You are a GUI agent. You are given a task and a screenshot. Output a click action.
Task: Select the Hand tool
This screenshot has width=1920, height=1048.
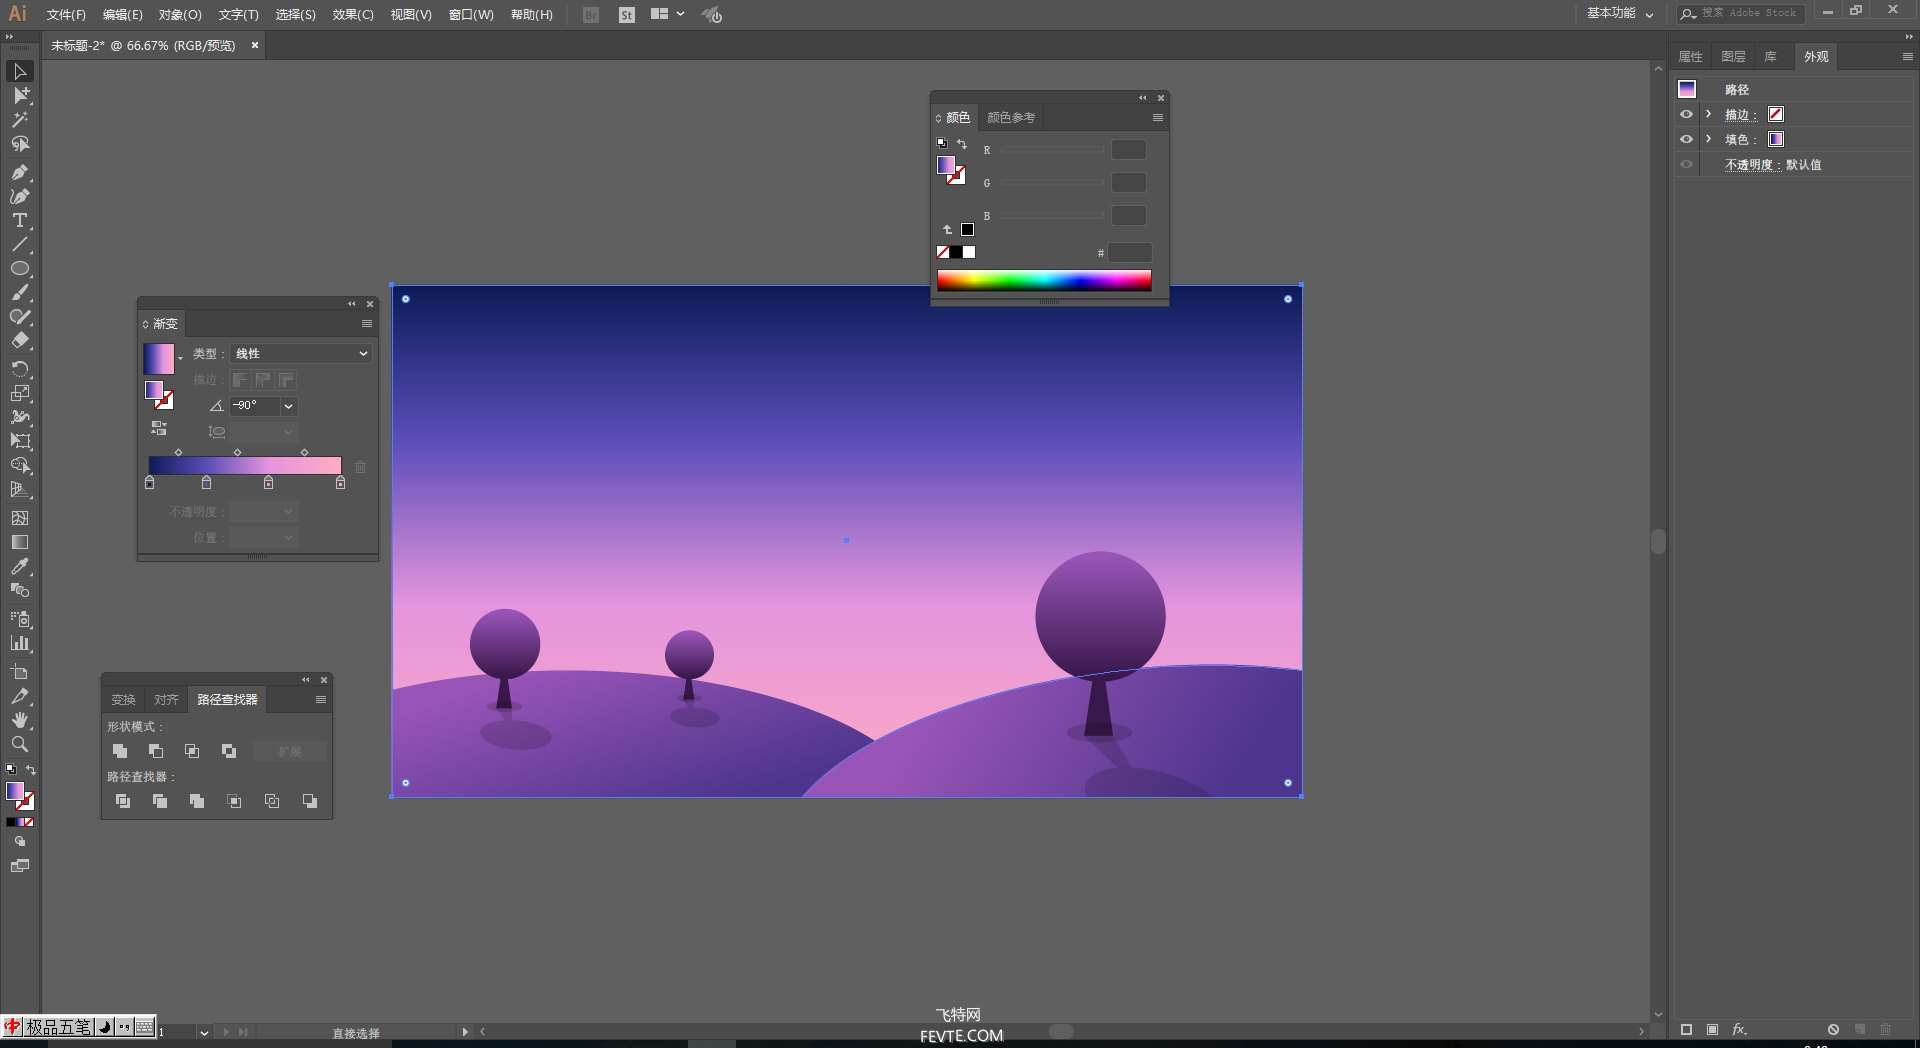(19, 720)
